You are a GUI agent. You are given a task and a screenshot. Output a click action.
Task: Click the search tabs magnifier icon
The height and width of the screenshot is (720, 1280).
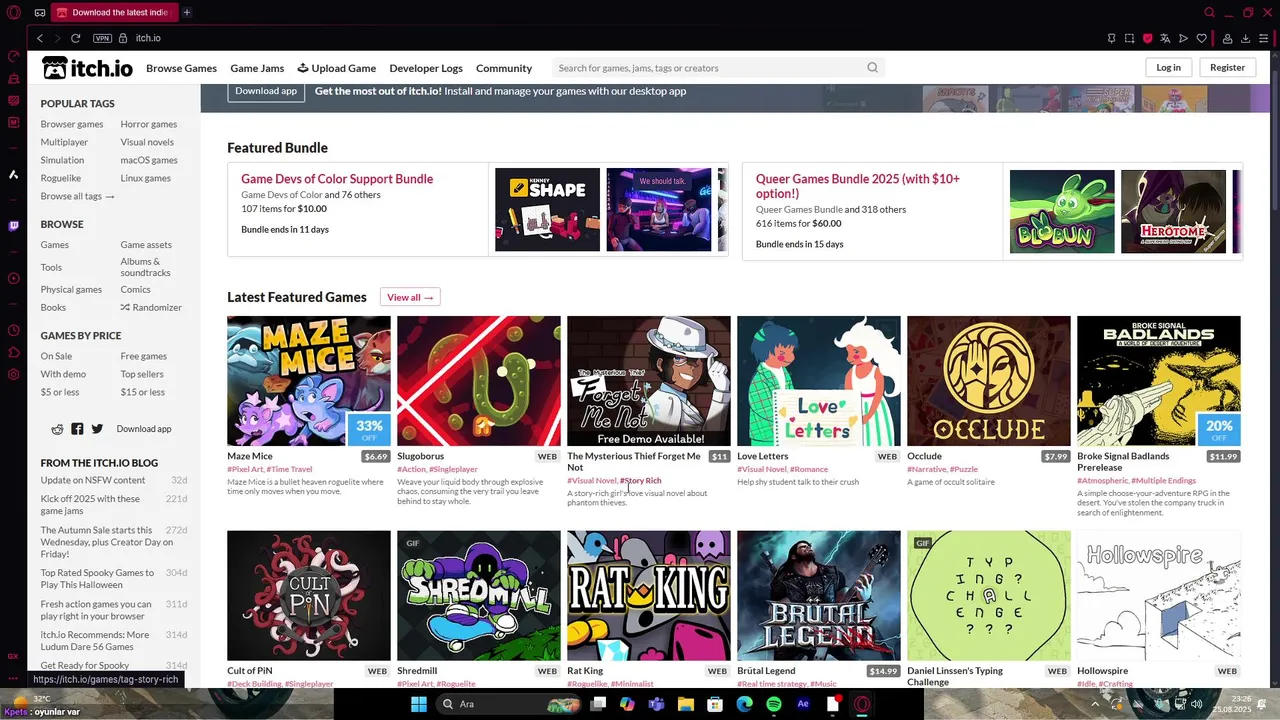click(x=1209, y=12)
